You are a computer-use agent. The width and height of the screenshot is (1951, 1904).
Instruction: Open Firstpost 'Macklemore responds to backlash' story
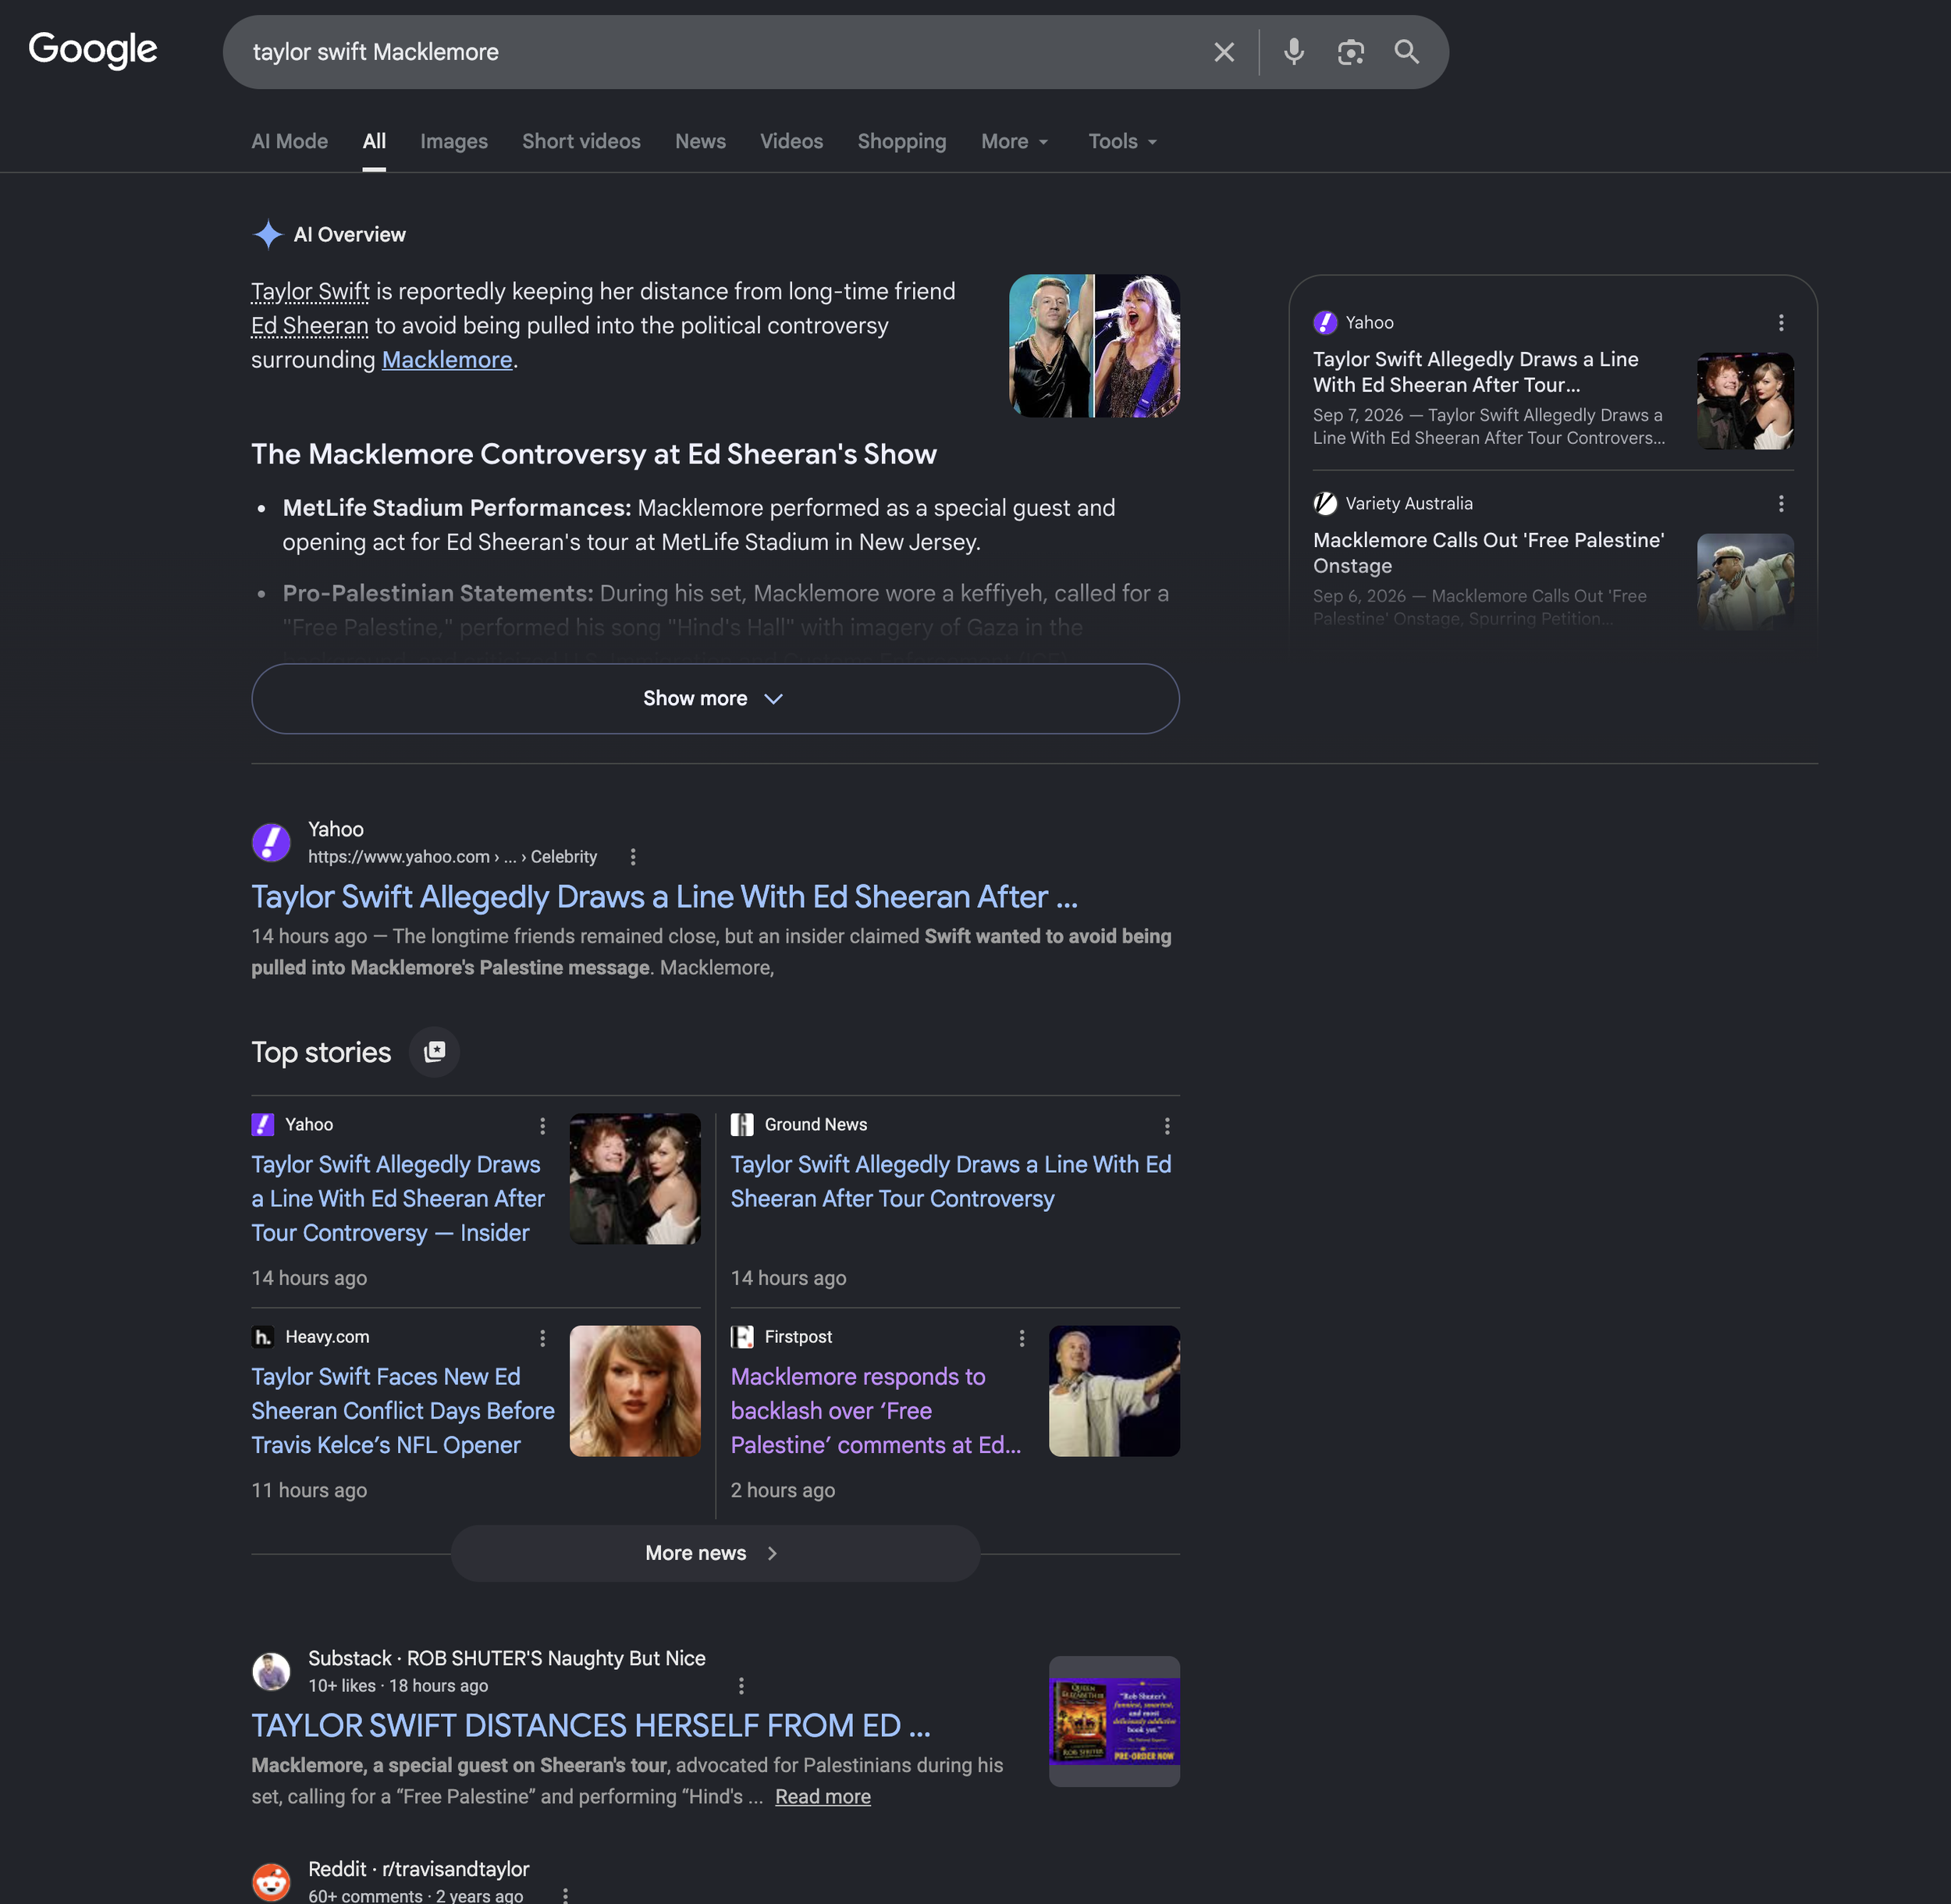tap(876, 1411)
